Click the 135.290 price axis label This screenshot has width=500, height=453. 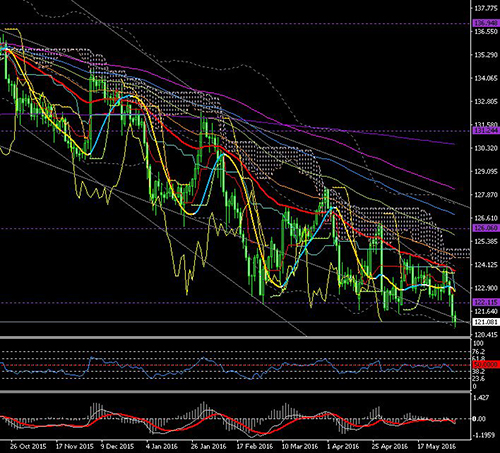(x=486, y=55)
